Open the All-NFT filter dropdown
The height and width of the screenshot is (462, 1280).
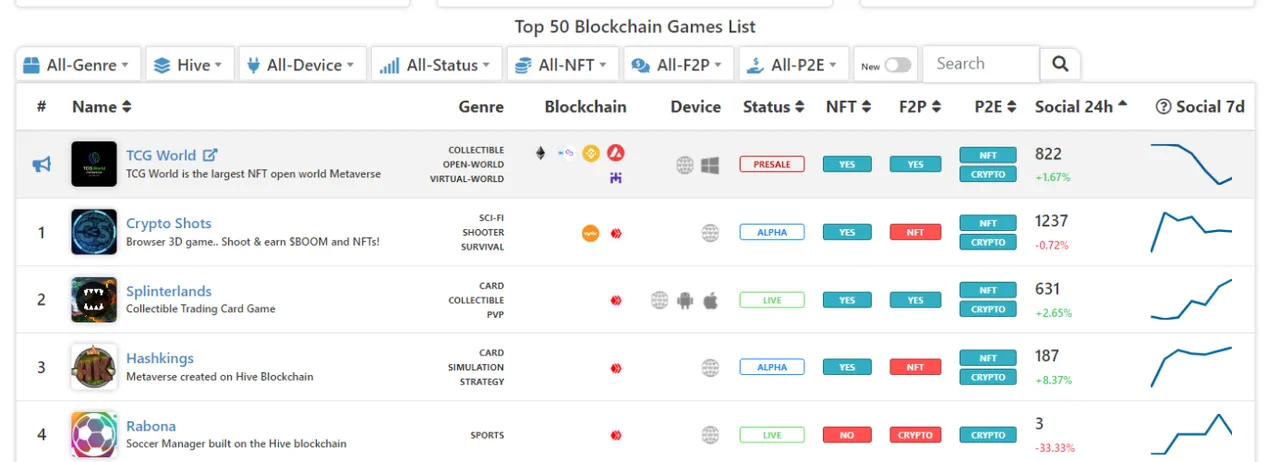click(x=561, y=64)
